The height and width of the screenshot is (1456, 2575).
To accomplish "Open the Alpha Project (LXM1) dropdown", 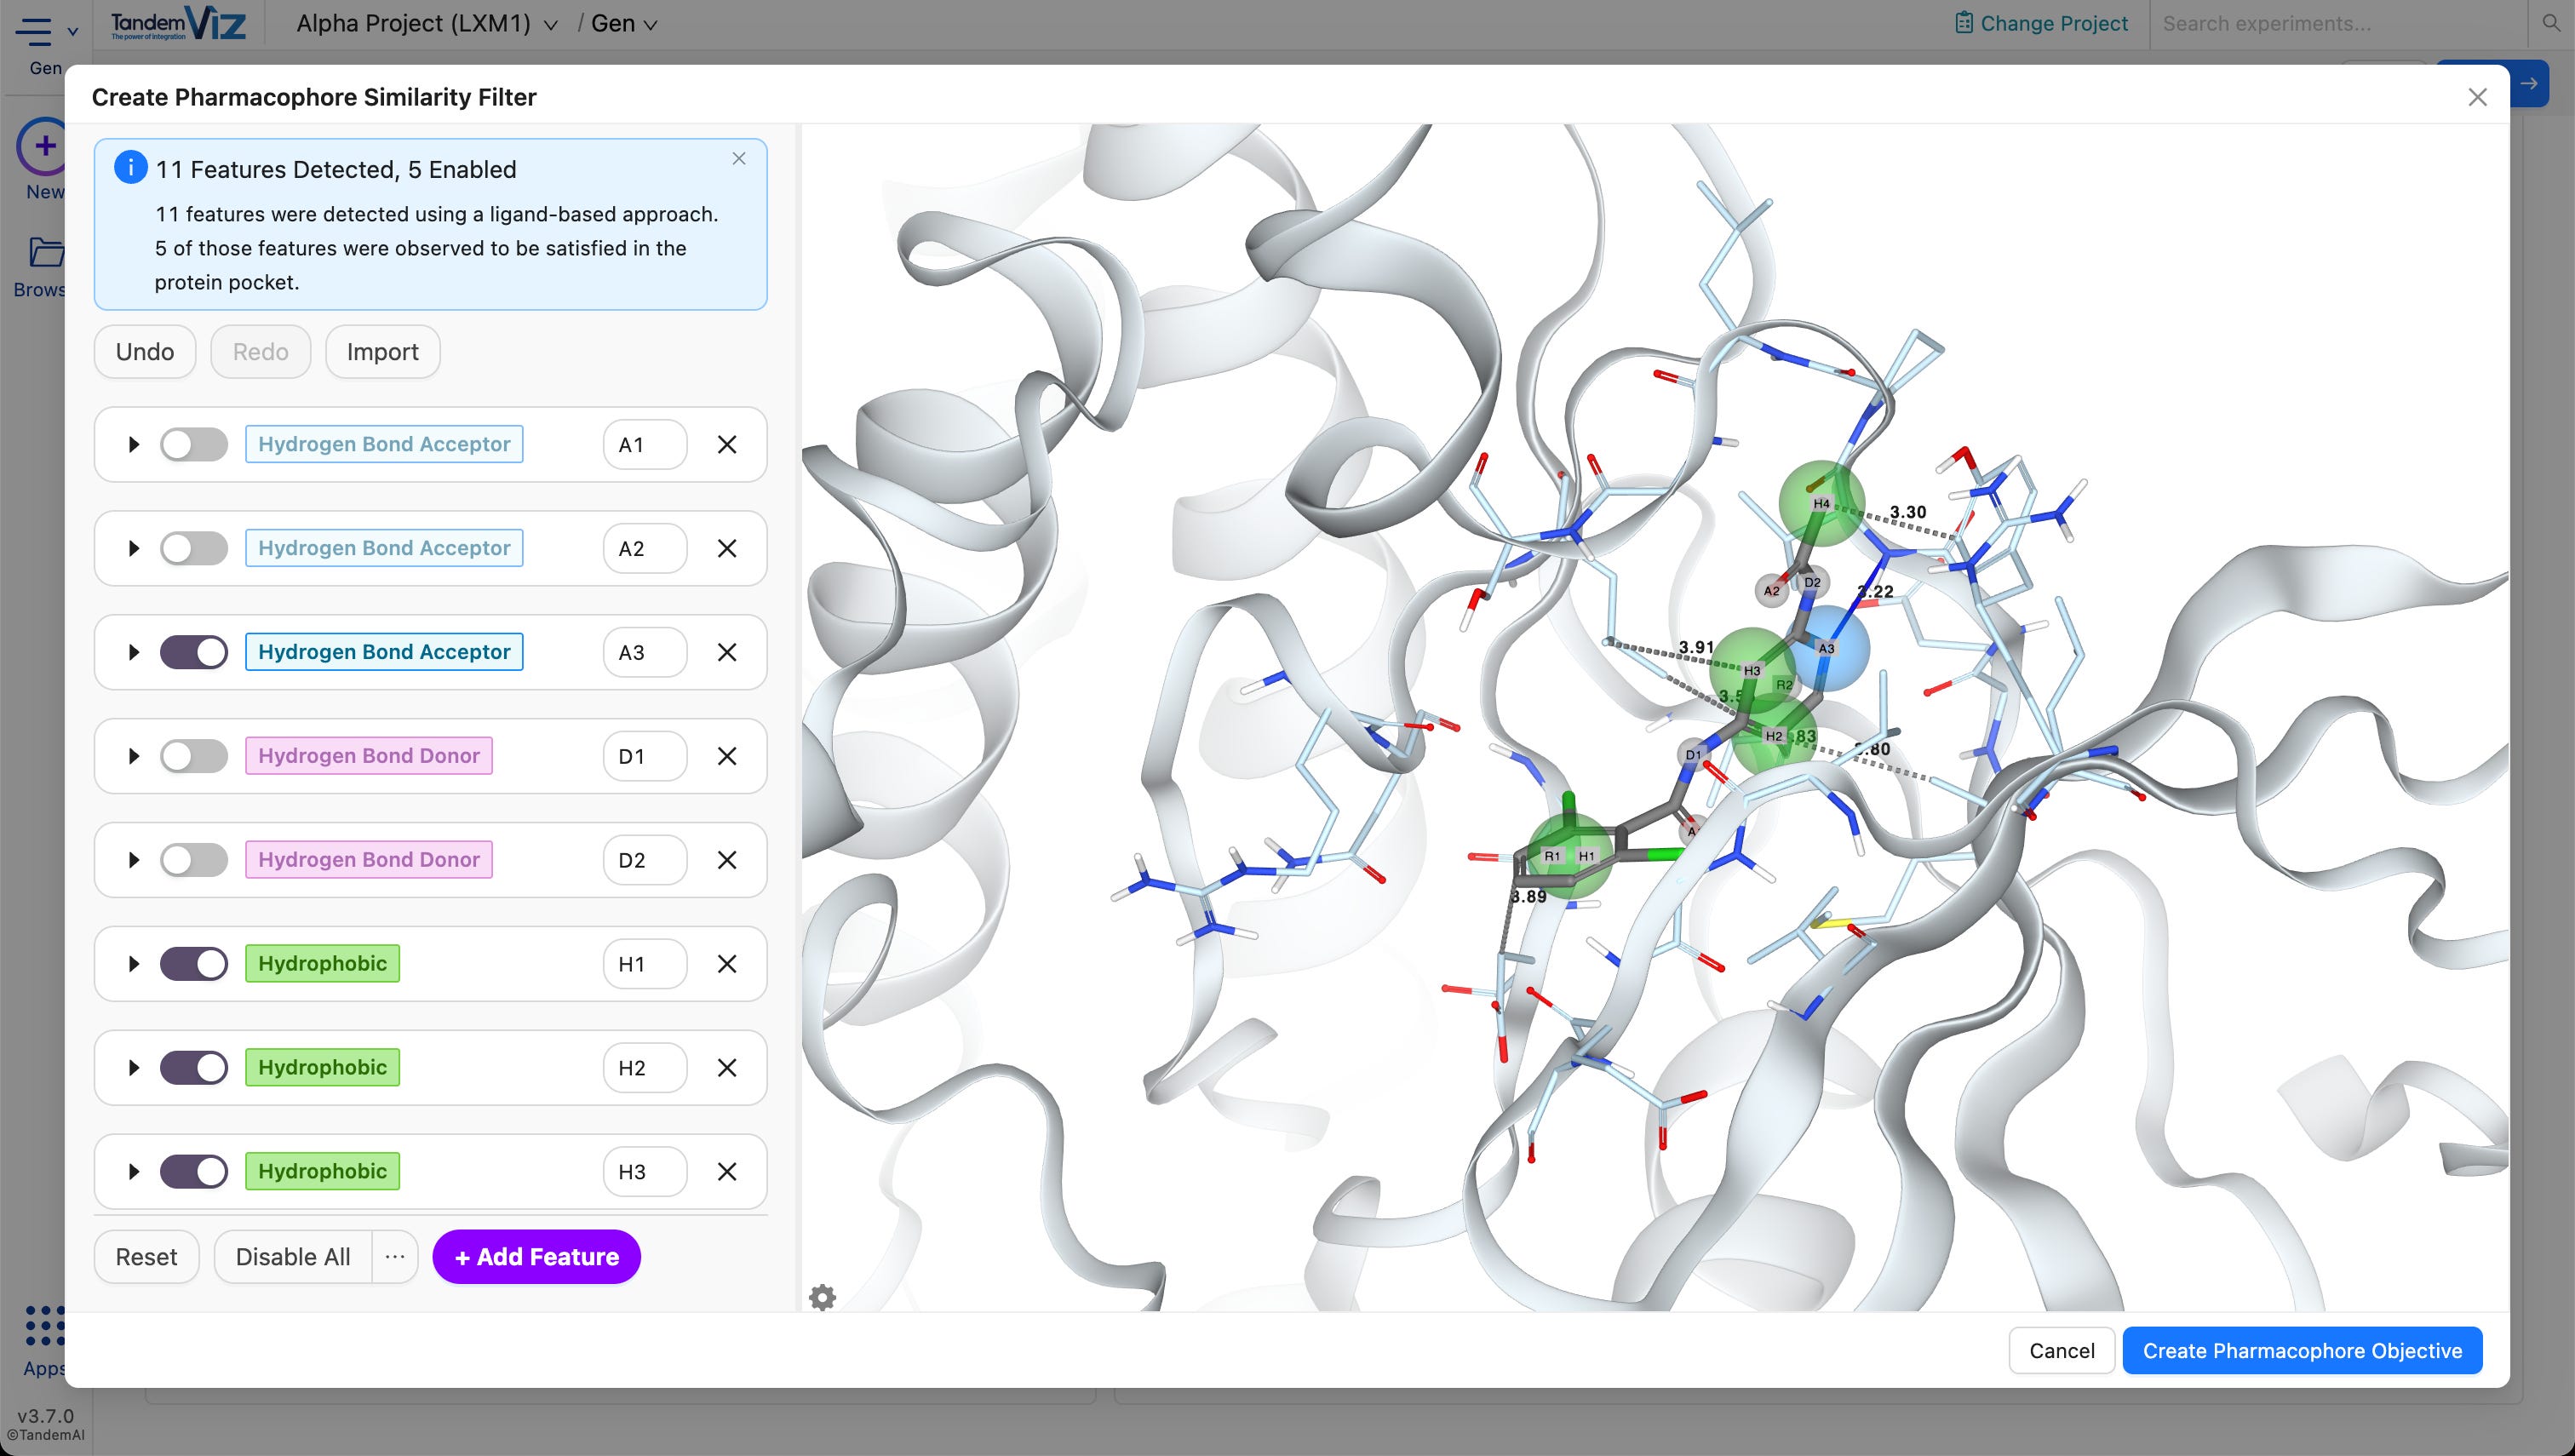I will (x=426, y=24).
